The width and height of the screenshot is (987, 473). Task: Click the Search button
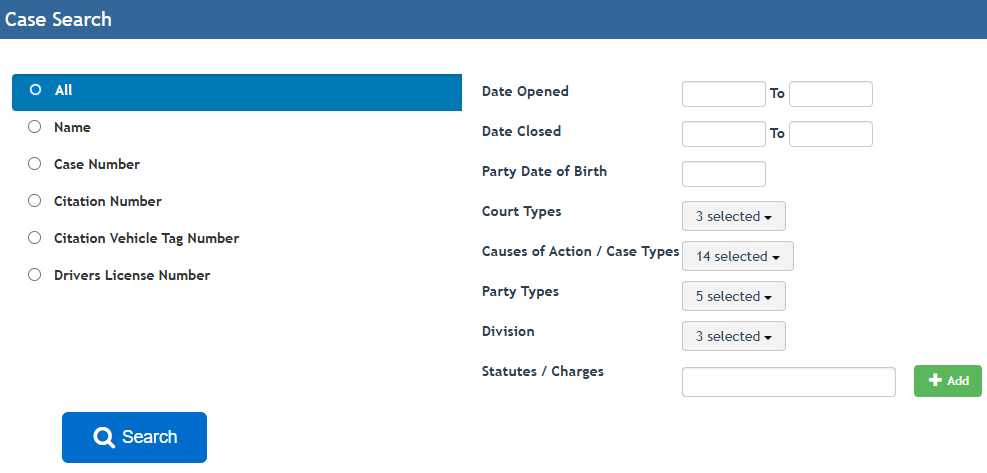134,437
